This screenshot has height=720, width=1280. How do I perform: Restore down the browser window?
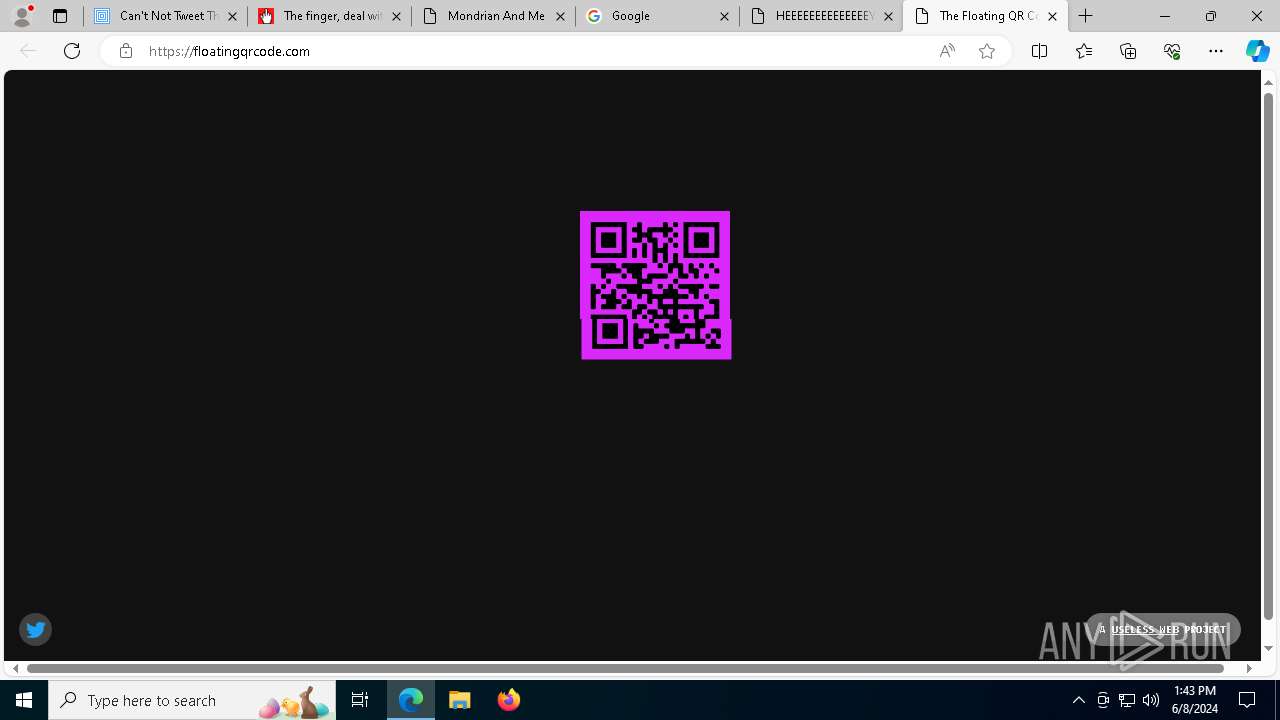[x=1211, y=16]
